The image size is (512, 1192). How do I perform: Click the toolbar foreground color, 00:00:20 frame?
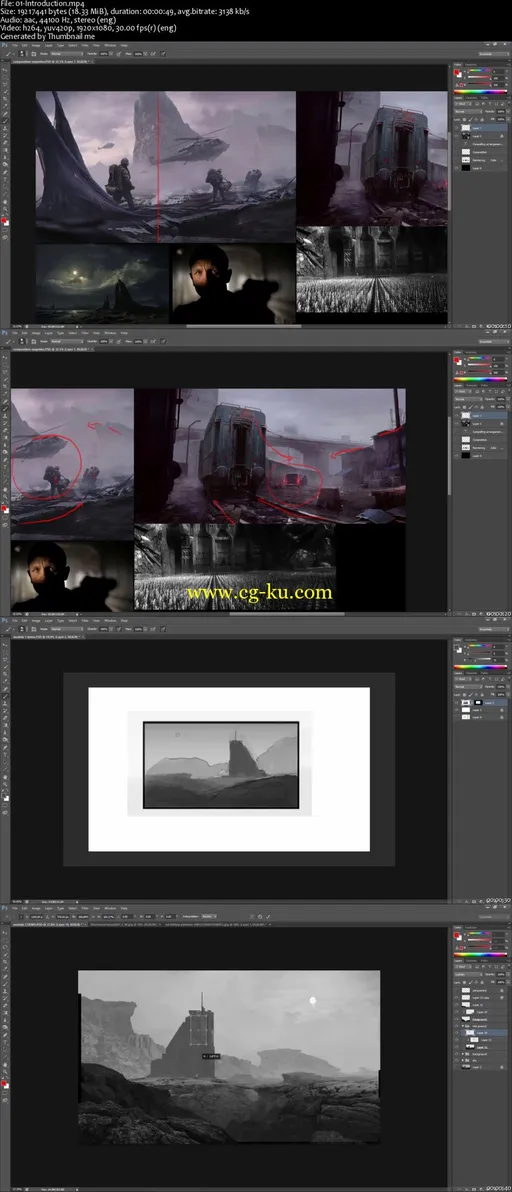tap(4, 508)
